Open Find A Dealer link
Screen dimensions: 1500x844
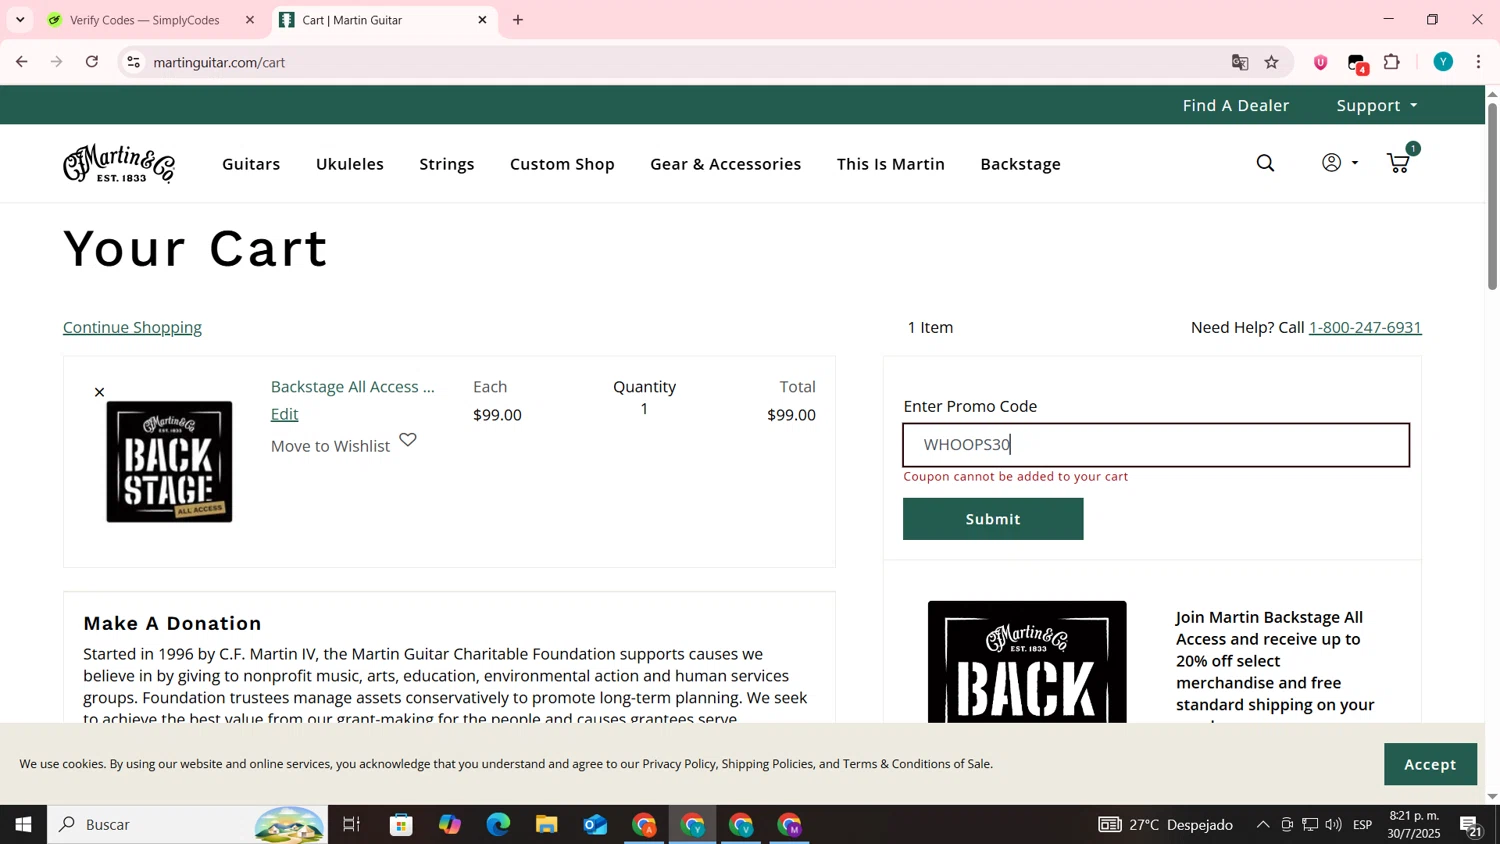pos(1235,105)
